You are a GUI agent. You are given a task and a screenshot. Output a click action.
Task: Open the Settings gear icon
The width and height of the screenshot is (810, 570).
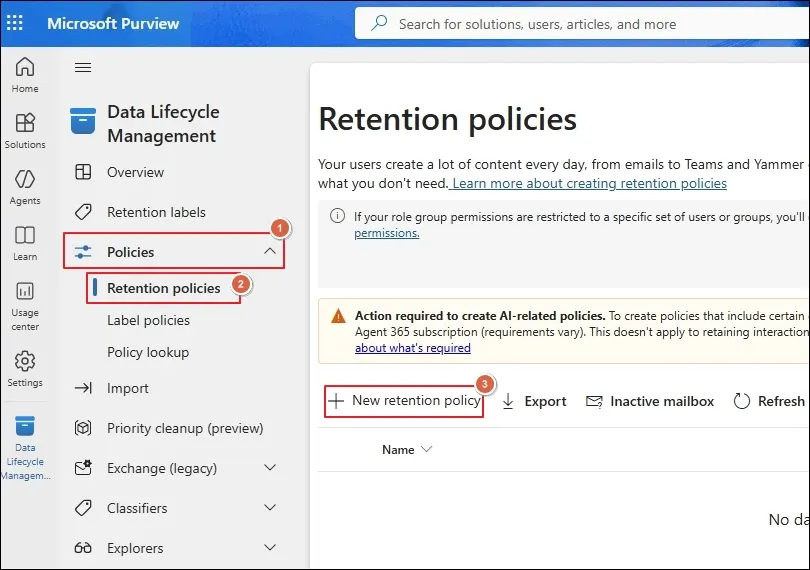tap(25, 361)
